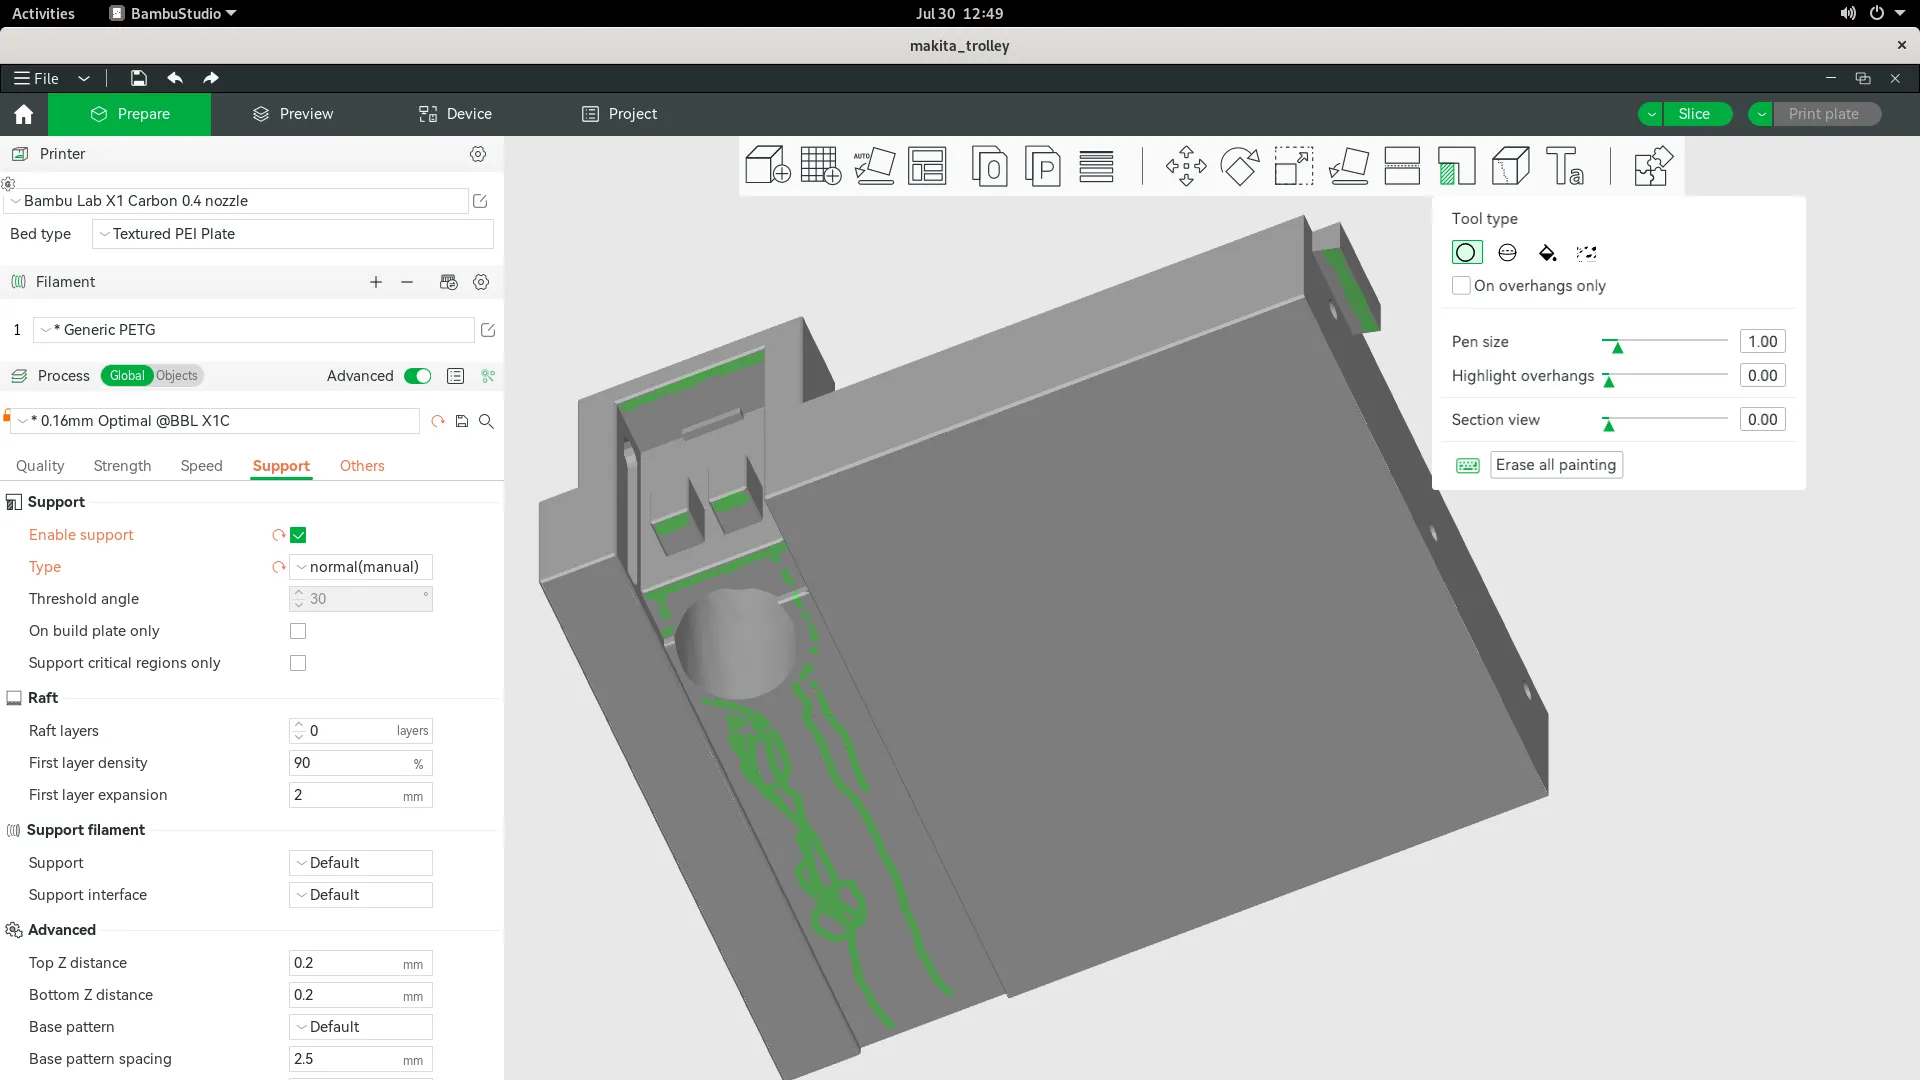Open the support Type dropdown
Screen dimensions: 1920x1080
(x=361, y=567)
